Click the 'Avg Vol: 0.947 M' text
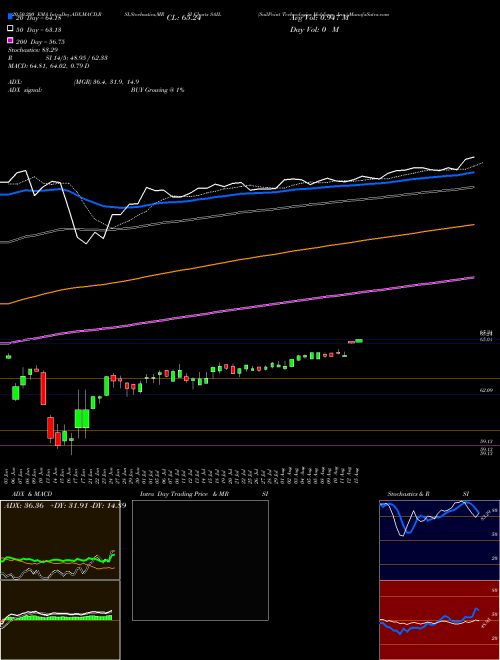The image size is (500, 660). pos(319,18)
